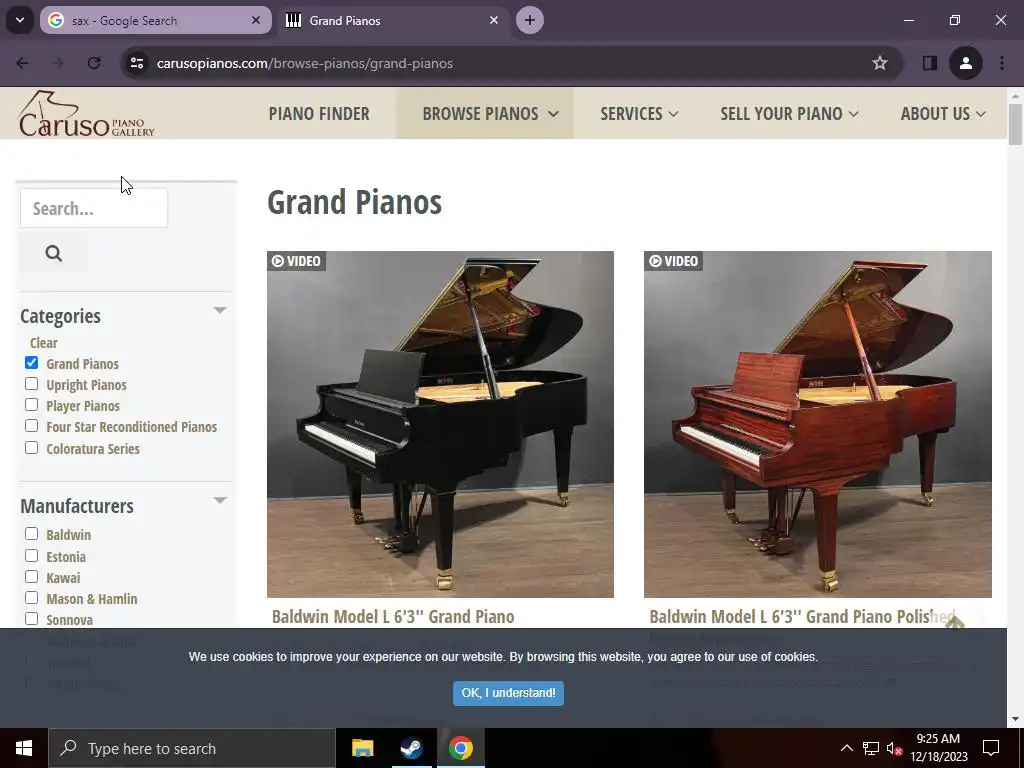Check the Sonnova manufacturer filter
This screenshot has width=1024, height=768.
click(31, 618)
